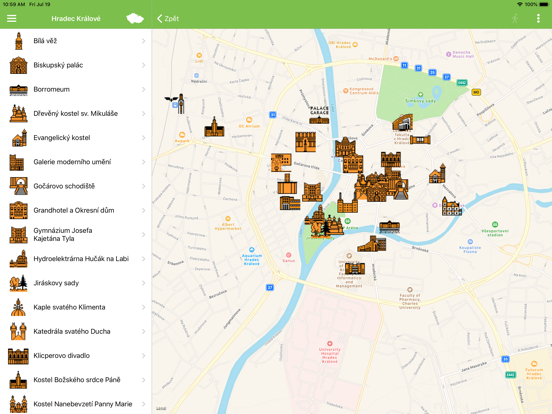The image size is (552, 414).
Task: Expand Biskupský palác row chevron
Action: click(143, 65)
